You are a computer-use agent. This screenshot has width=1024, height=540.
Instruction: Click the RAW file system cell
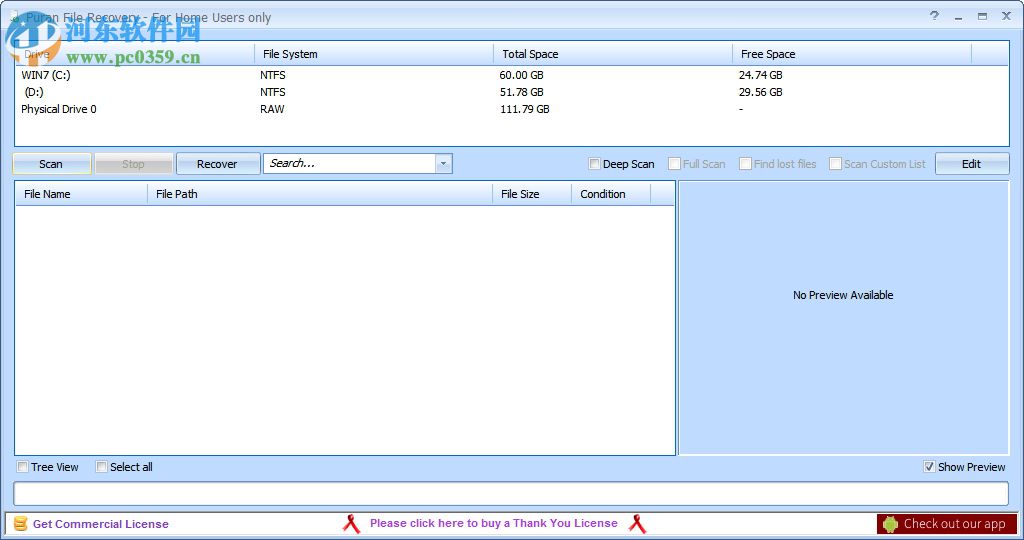pyautogui.click(x=272, y=109)
